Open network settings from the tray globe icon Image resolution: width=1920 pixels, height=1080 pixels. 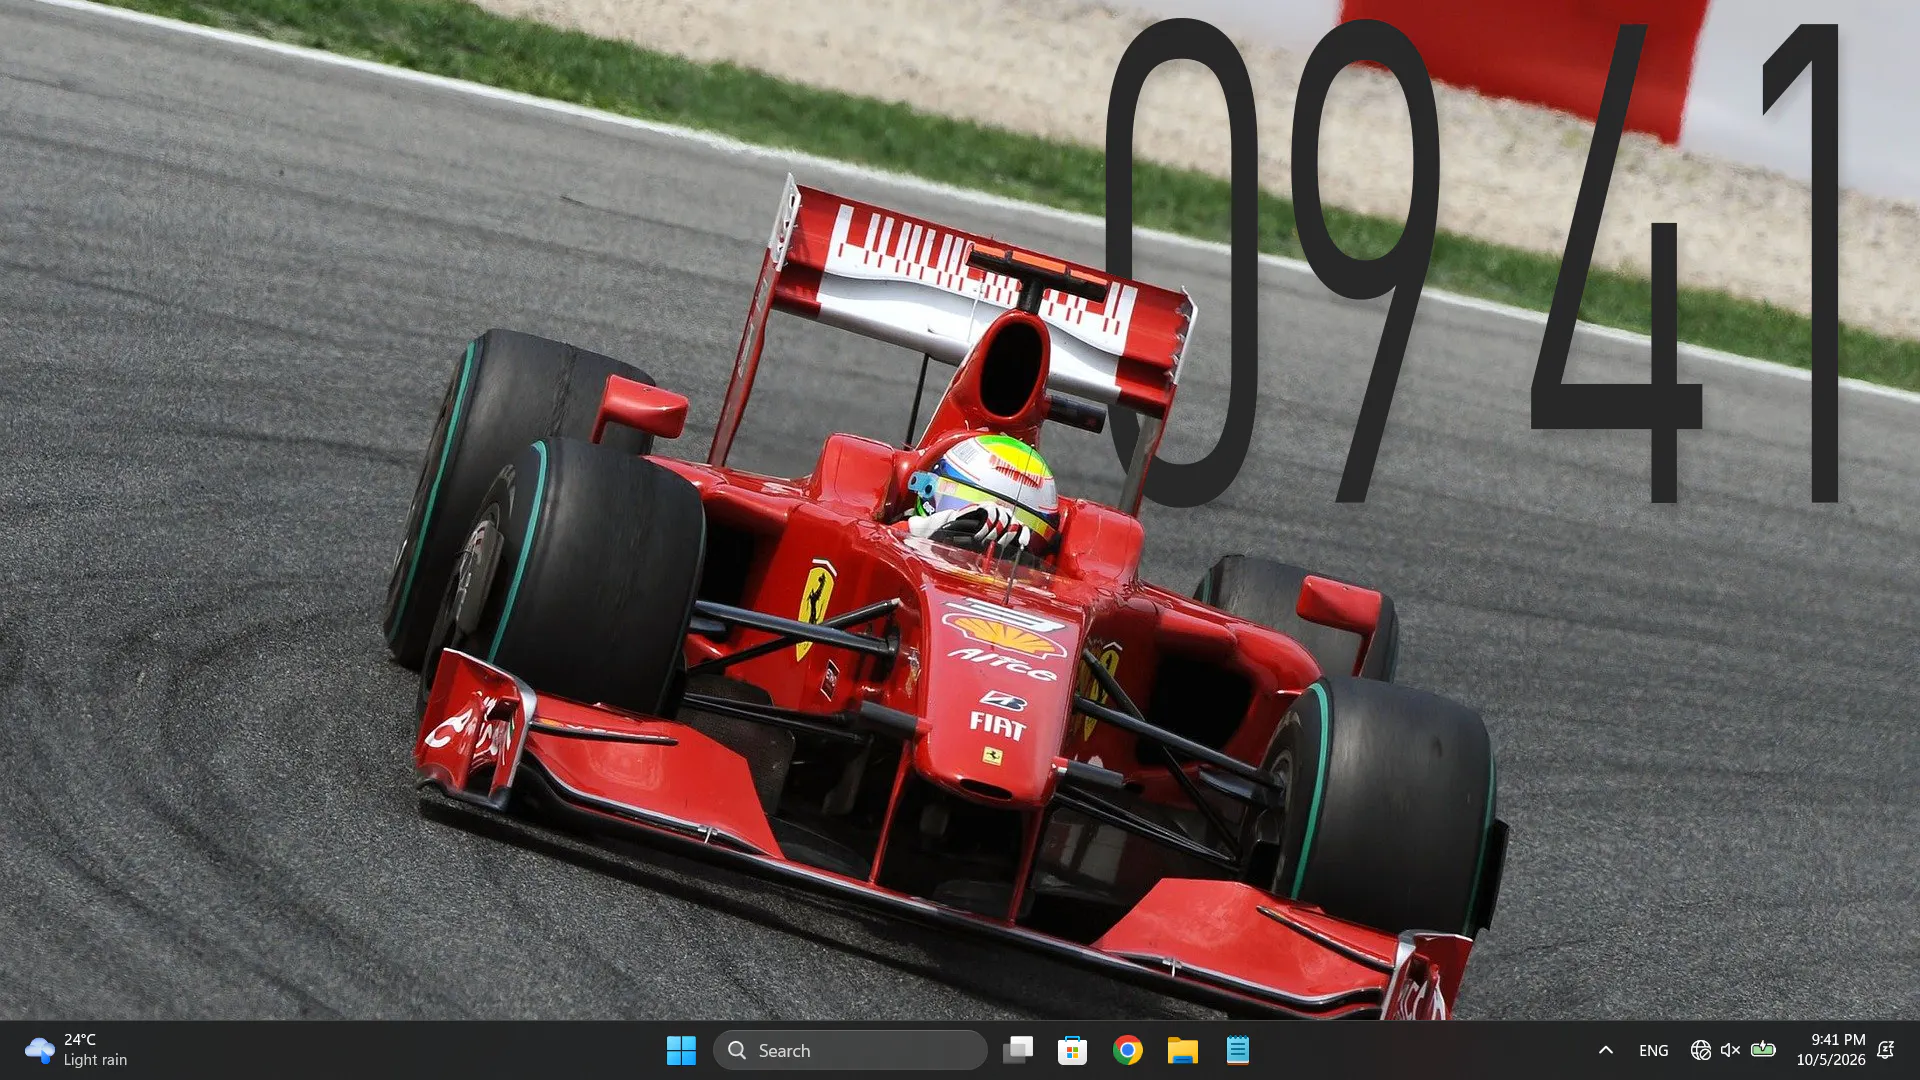point(1701,1050)
